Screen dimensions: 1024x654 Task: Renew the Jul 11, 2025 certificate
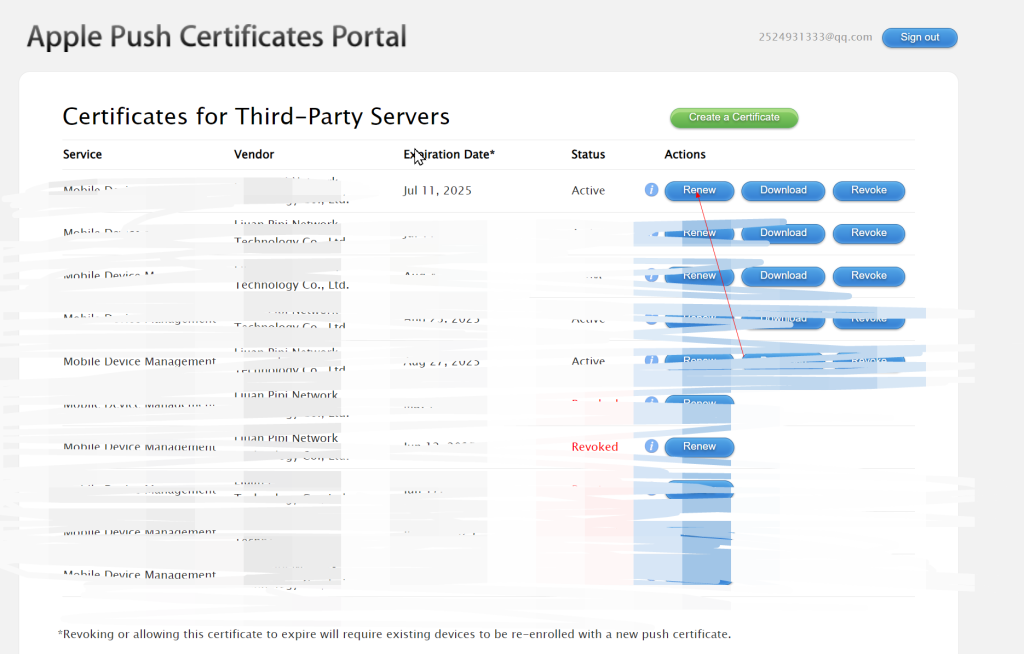pyautogui.click(x=699, y=190)
